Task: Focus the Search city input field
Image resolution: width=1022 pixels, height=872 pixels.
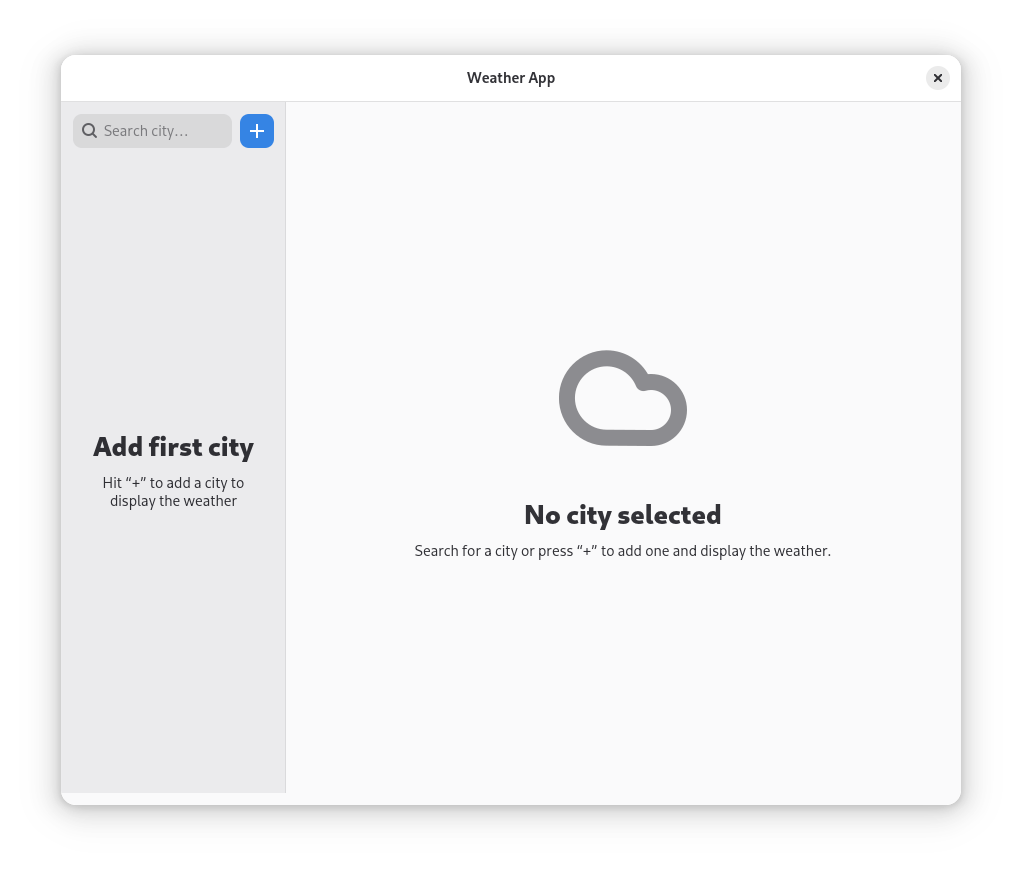Action: coord(153,131)
